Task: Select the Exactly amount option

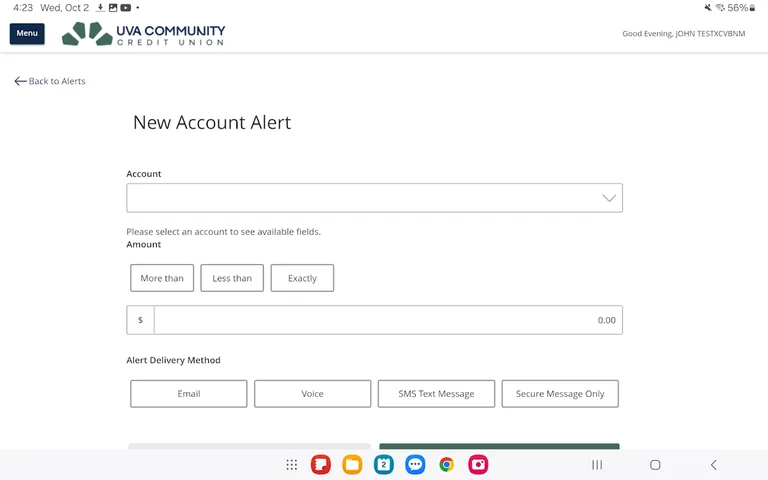Action: click(x=302, y=278)
